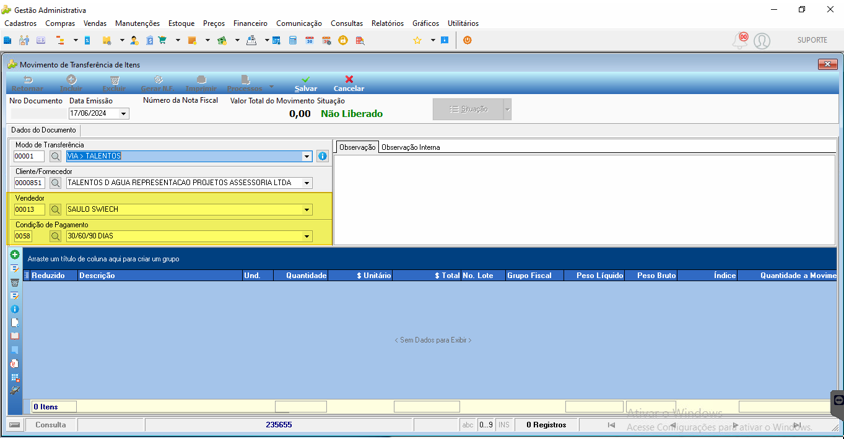844x439 pixels.
Task: Select the Observação tab
Action: (357, 147)
